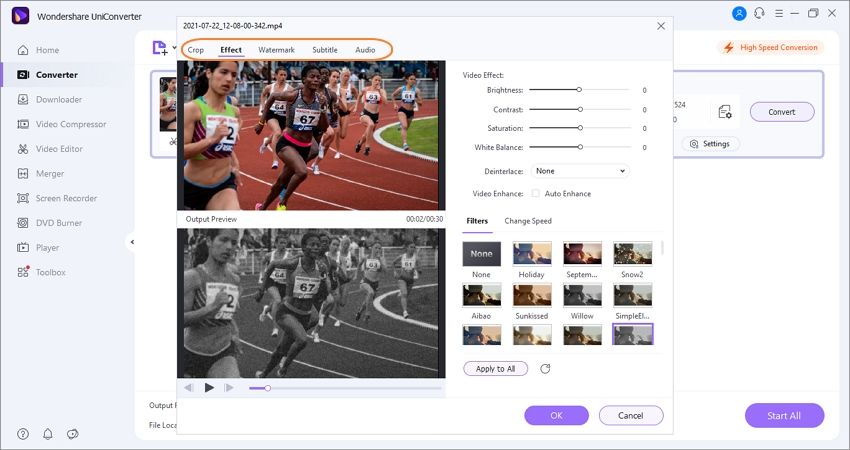Adjust the White Balance slider
The width and height of the screenshot is (850, 450).
tap(580, 147)
